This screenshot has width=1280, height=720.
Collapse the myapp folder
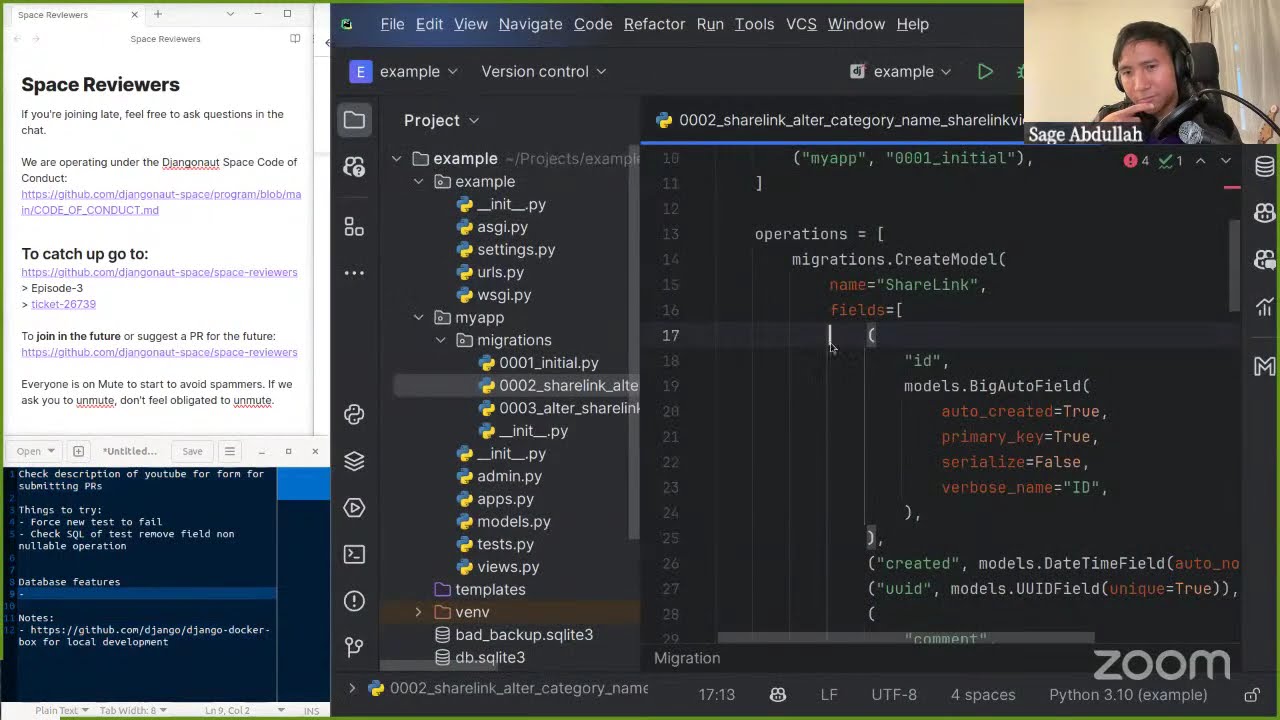click(x=418, y=318)
